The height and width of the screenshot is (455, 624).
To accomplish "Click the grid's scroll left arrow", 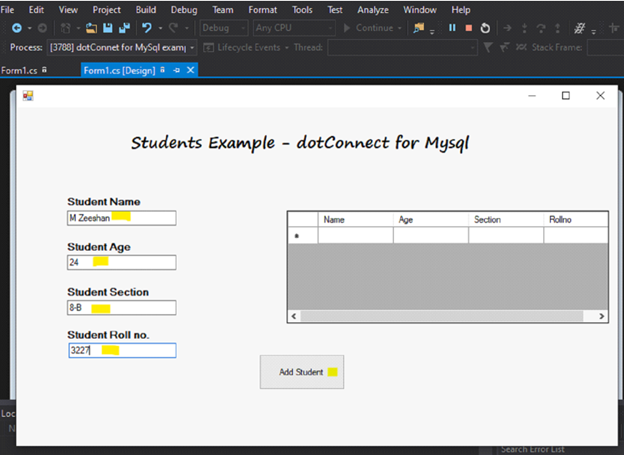I will point(294,316).
